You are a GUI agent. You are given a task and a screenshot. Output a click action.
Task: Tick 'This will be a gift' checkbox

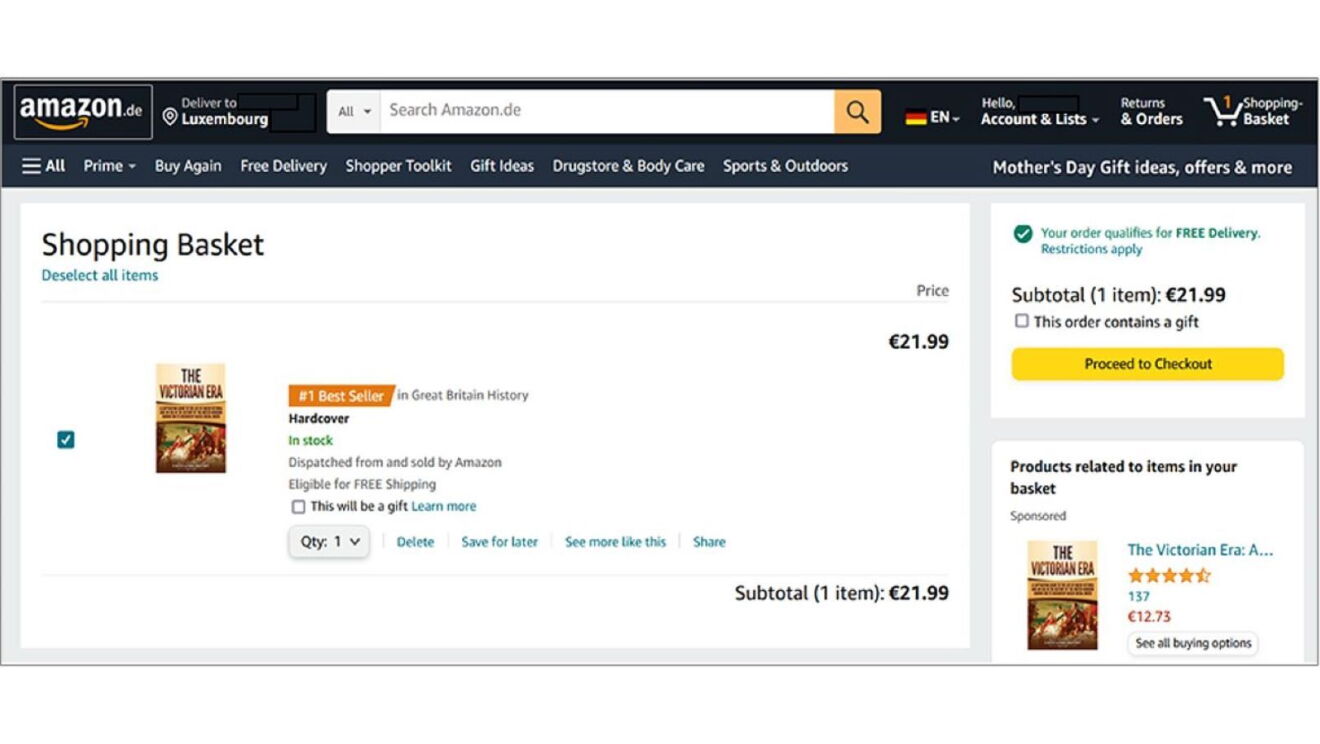coord(298,507)
